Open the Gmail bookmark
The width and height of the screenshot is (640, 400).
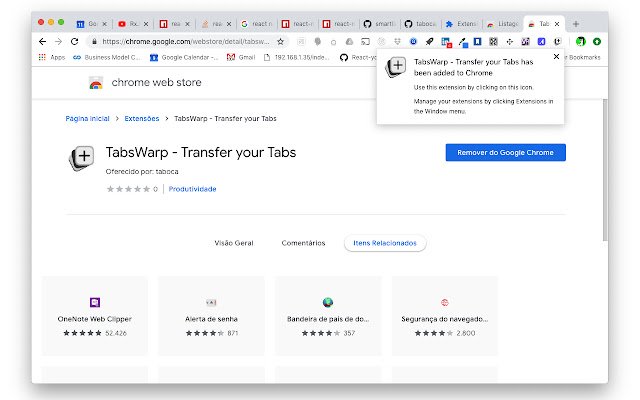tap(241, 57)
